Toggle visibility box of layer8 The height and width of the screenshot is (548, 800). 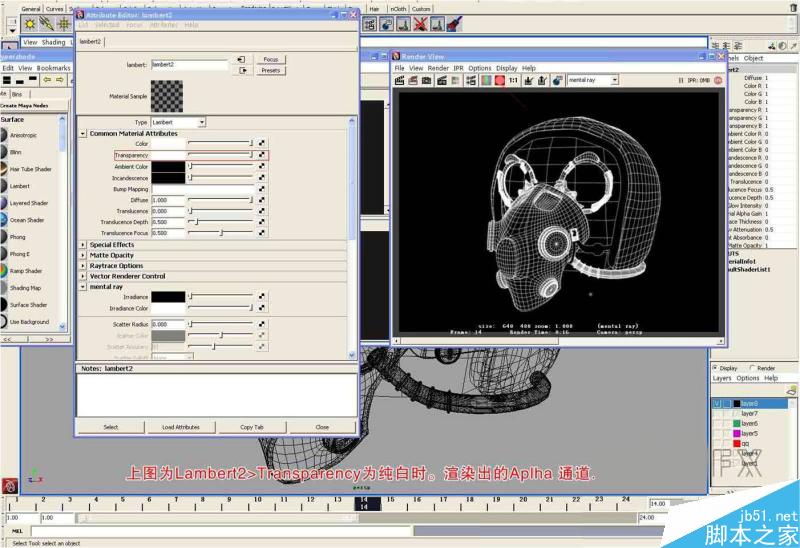point(718,403)
